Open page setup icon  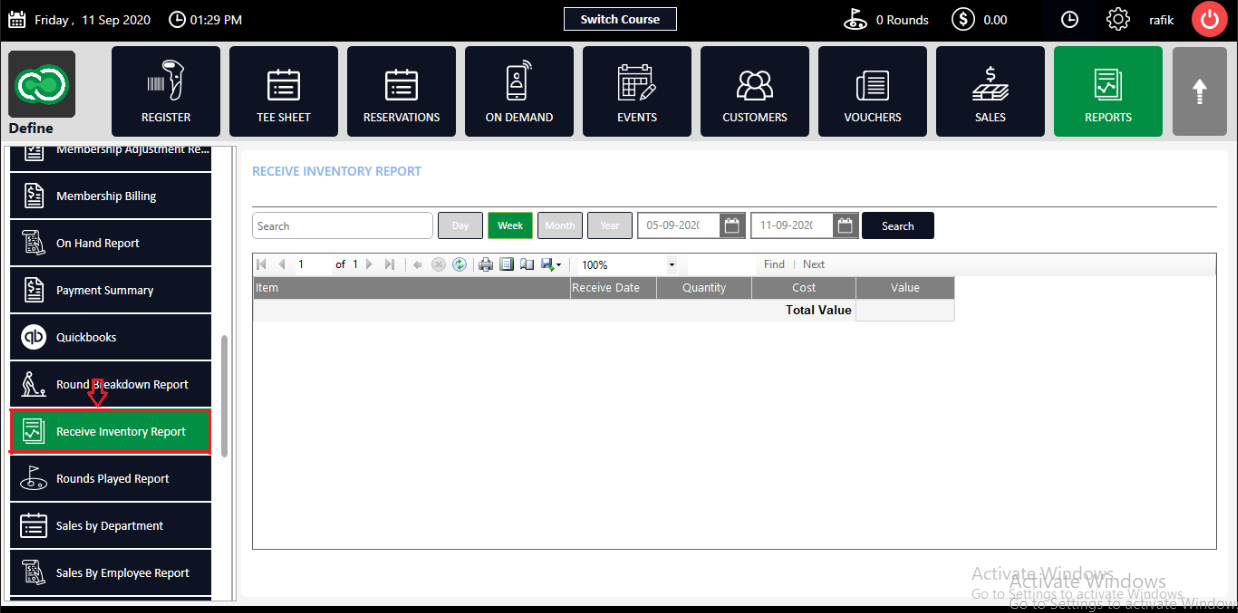[x=527, y=265]
